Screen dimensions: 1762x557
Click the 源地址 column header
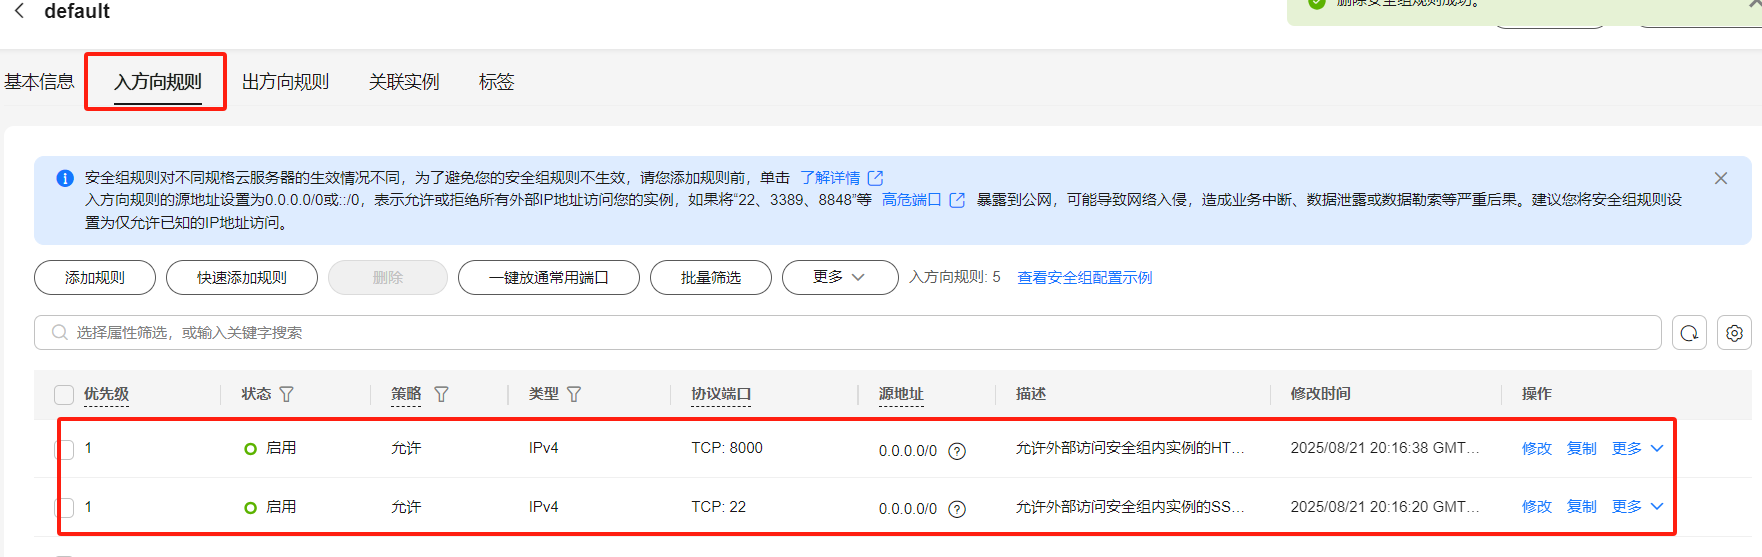pos(901,394)
